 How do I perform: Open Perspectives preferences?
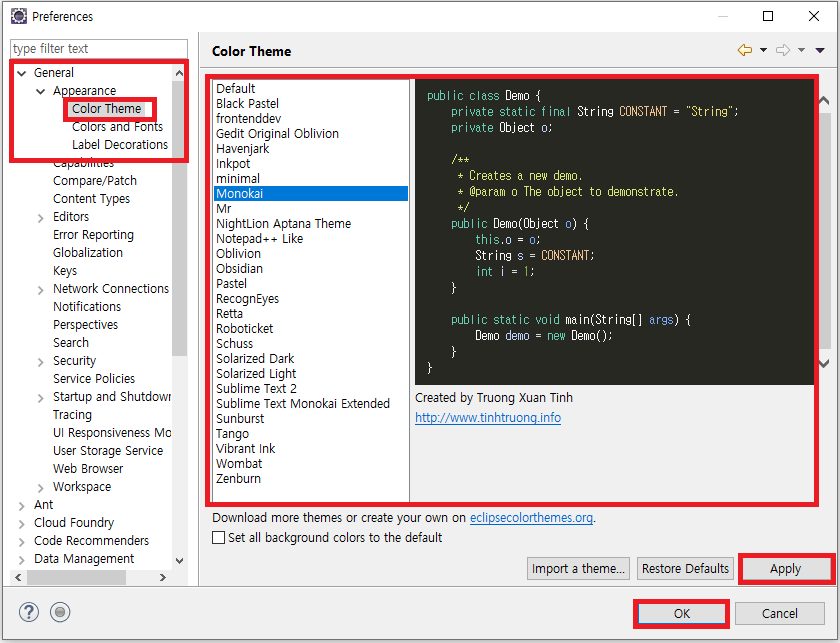click(85, 325)
